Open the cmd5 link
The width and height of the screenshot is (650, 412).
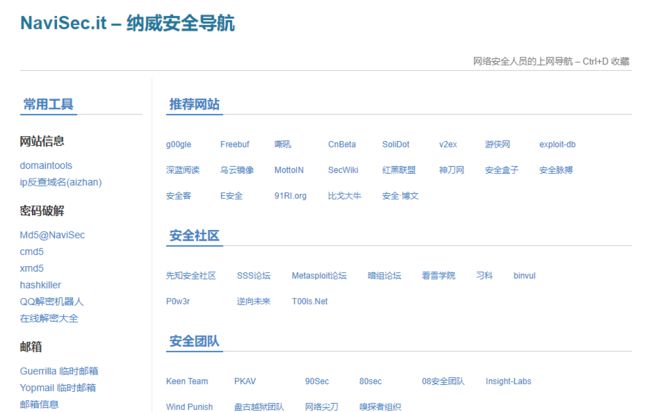click(32, 252)
